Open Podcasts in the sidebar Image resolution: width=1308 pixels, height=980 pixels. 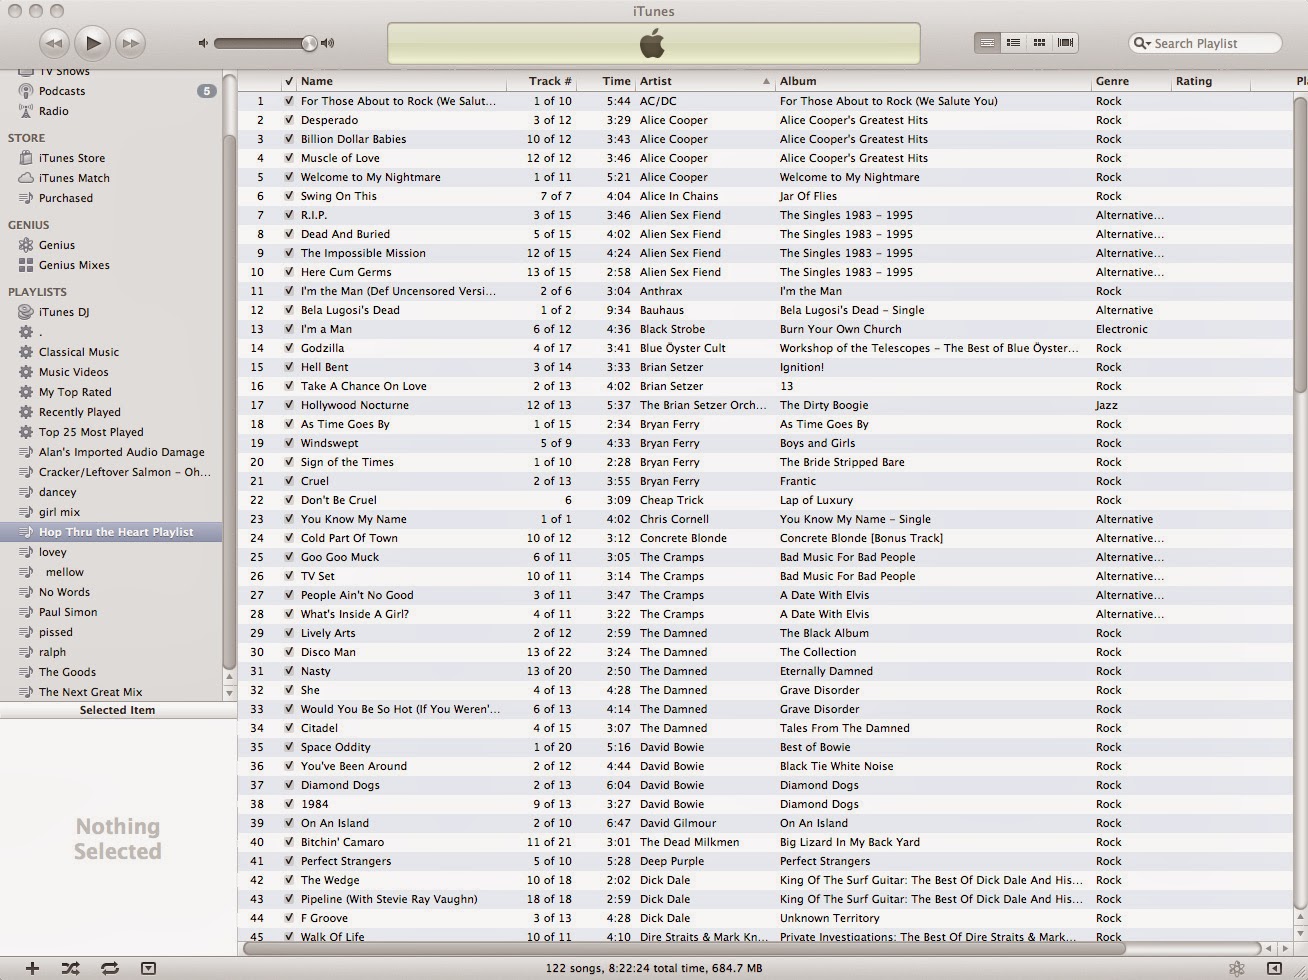[62, 91]
